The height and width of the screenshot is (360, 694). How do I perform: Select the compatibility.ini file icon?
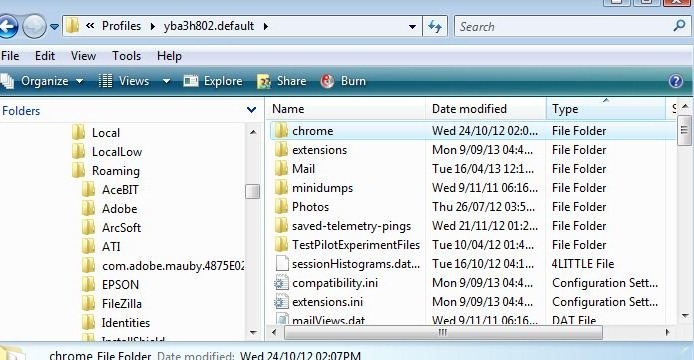click(281, 283)
